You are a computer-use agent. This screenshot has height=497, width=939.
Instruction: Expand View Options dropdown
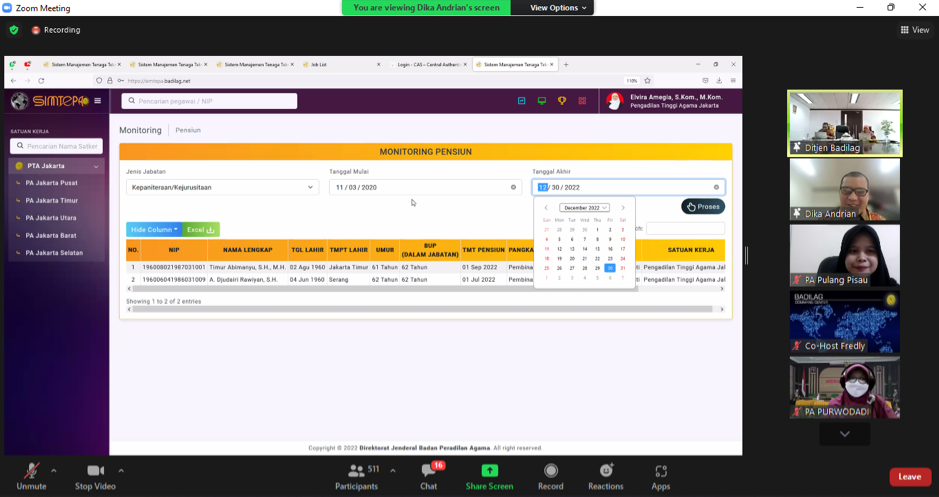[x=559, y=8]
